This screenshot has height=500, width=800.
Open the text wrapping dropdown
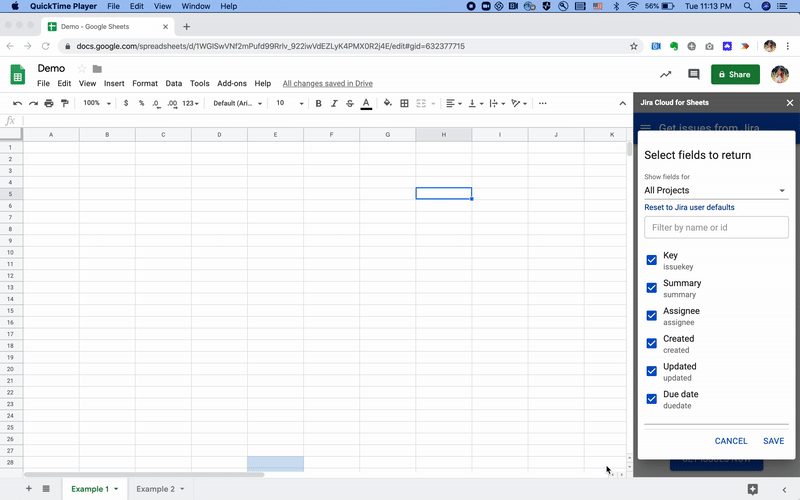click(497, 104)
